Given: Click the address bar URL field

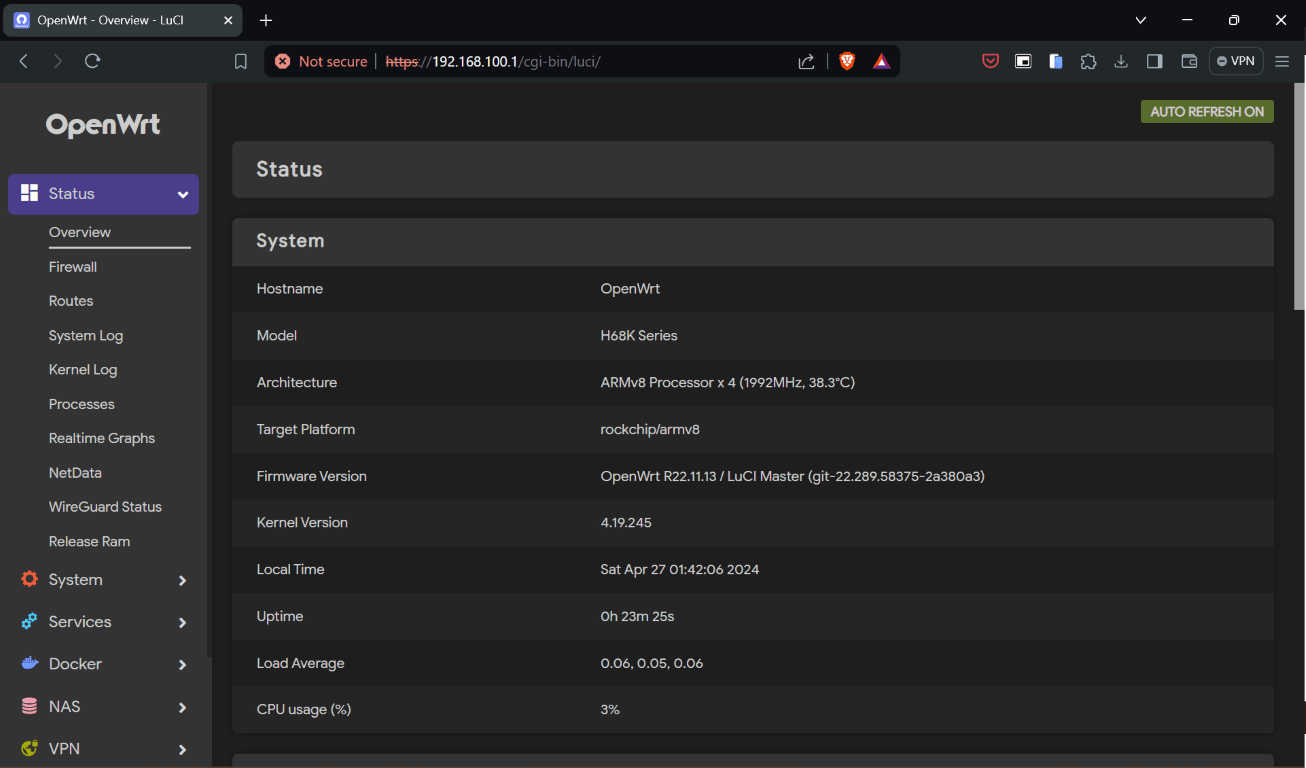Looking at the screenshot, I should coord(580,61).
